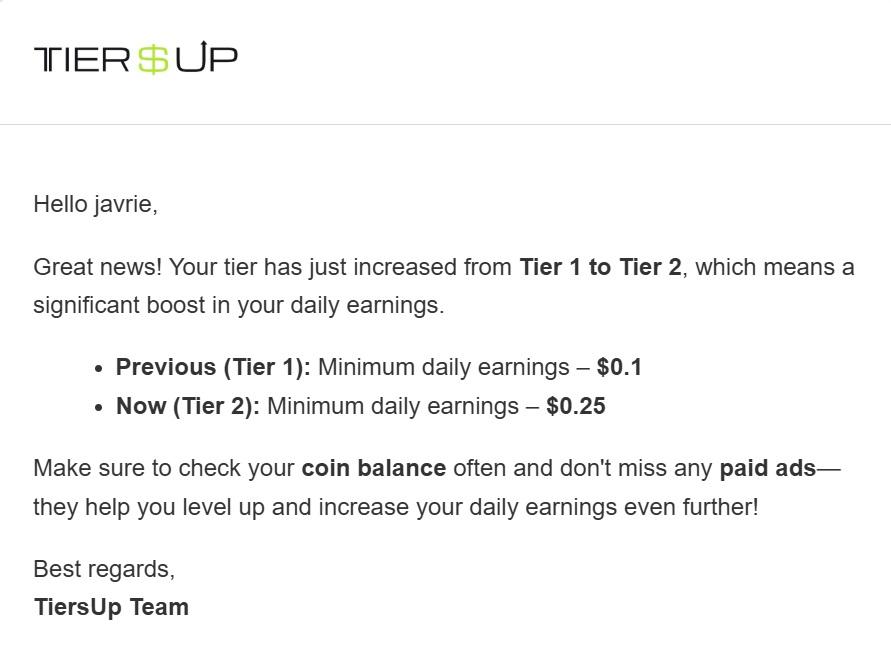Click the TiersUp logo in the header

click(x=135, y=57)
